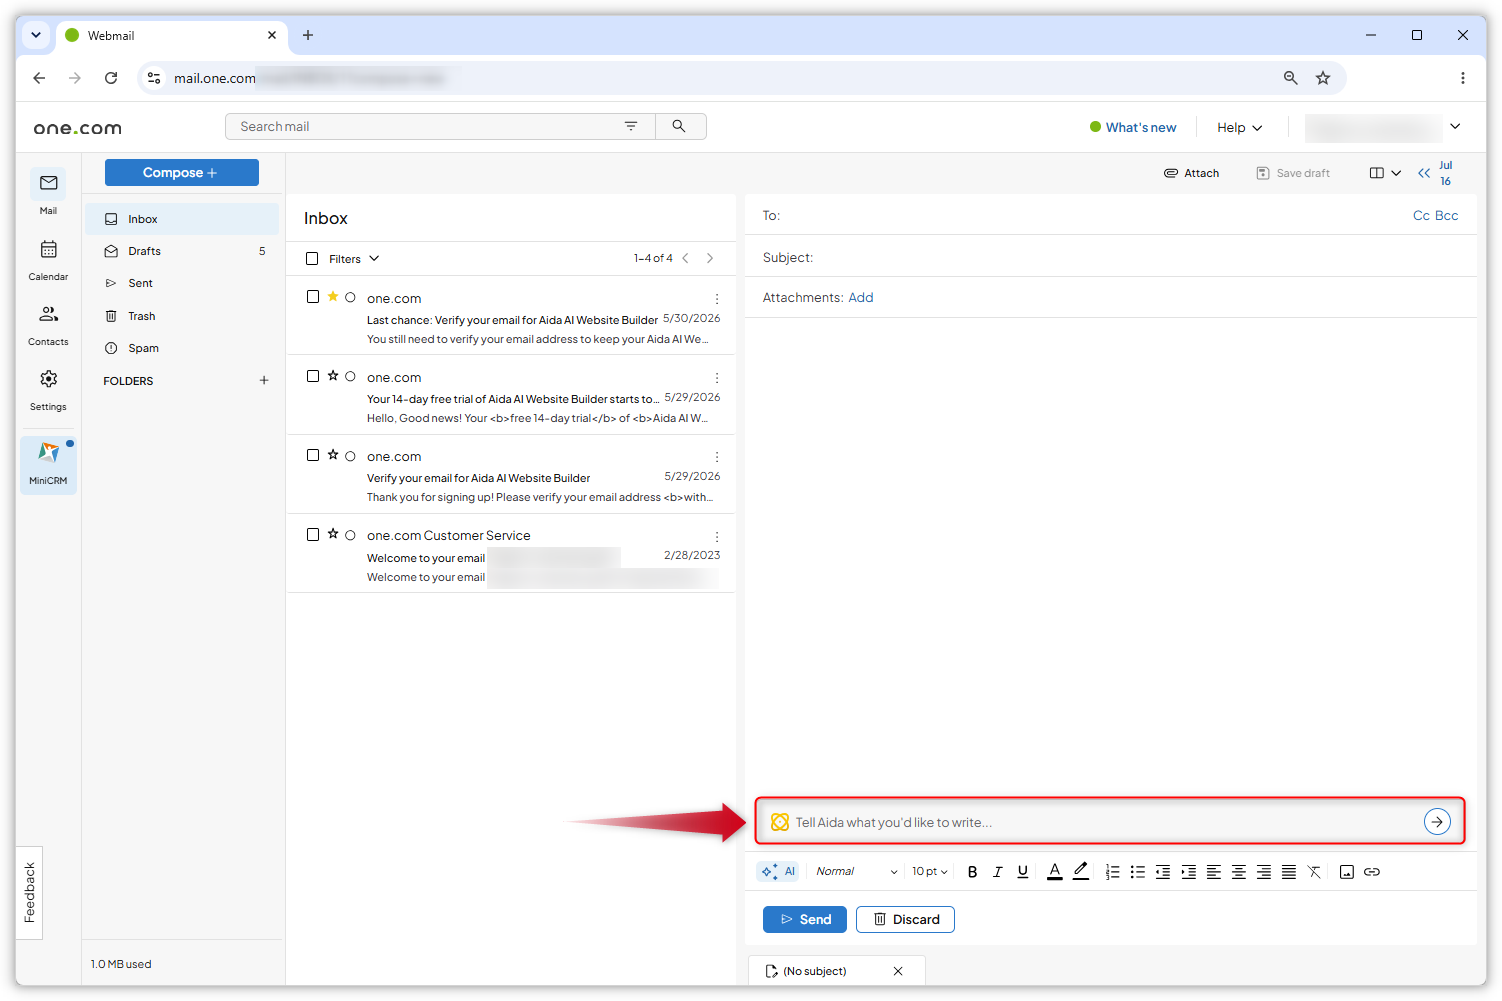
Task: Insert a bulleted list
Action: (x=1137, y=872)
